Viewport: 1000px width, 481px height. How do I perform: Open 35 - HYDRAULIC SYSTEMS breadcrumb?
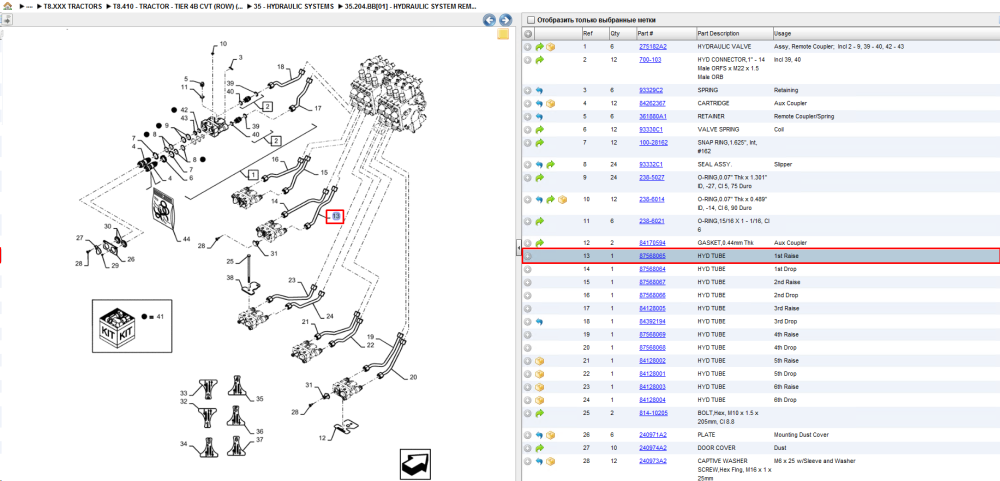click(293, 6)
